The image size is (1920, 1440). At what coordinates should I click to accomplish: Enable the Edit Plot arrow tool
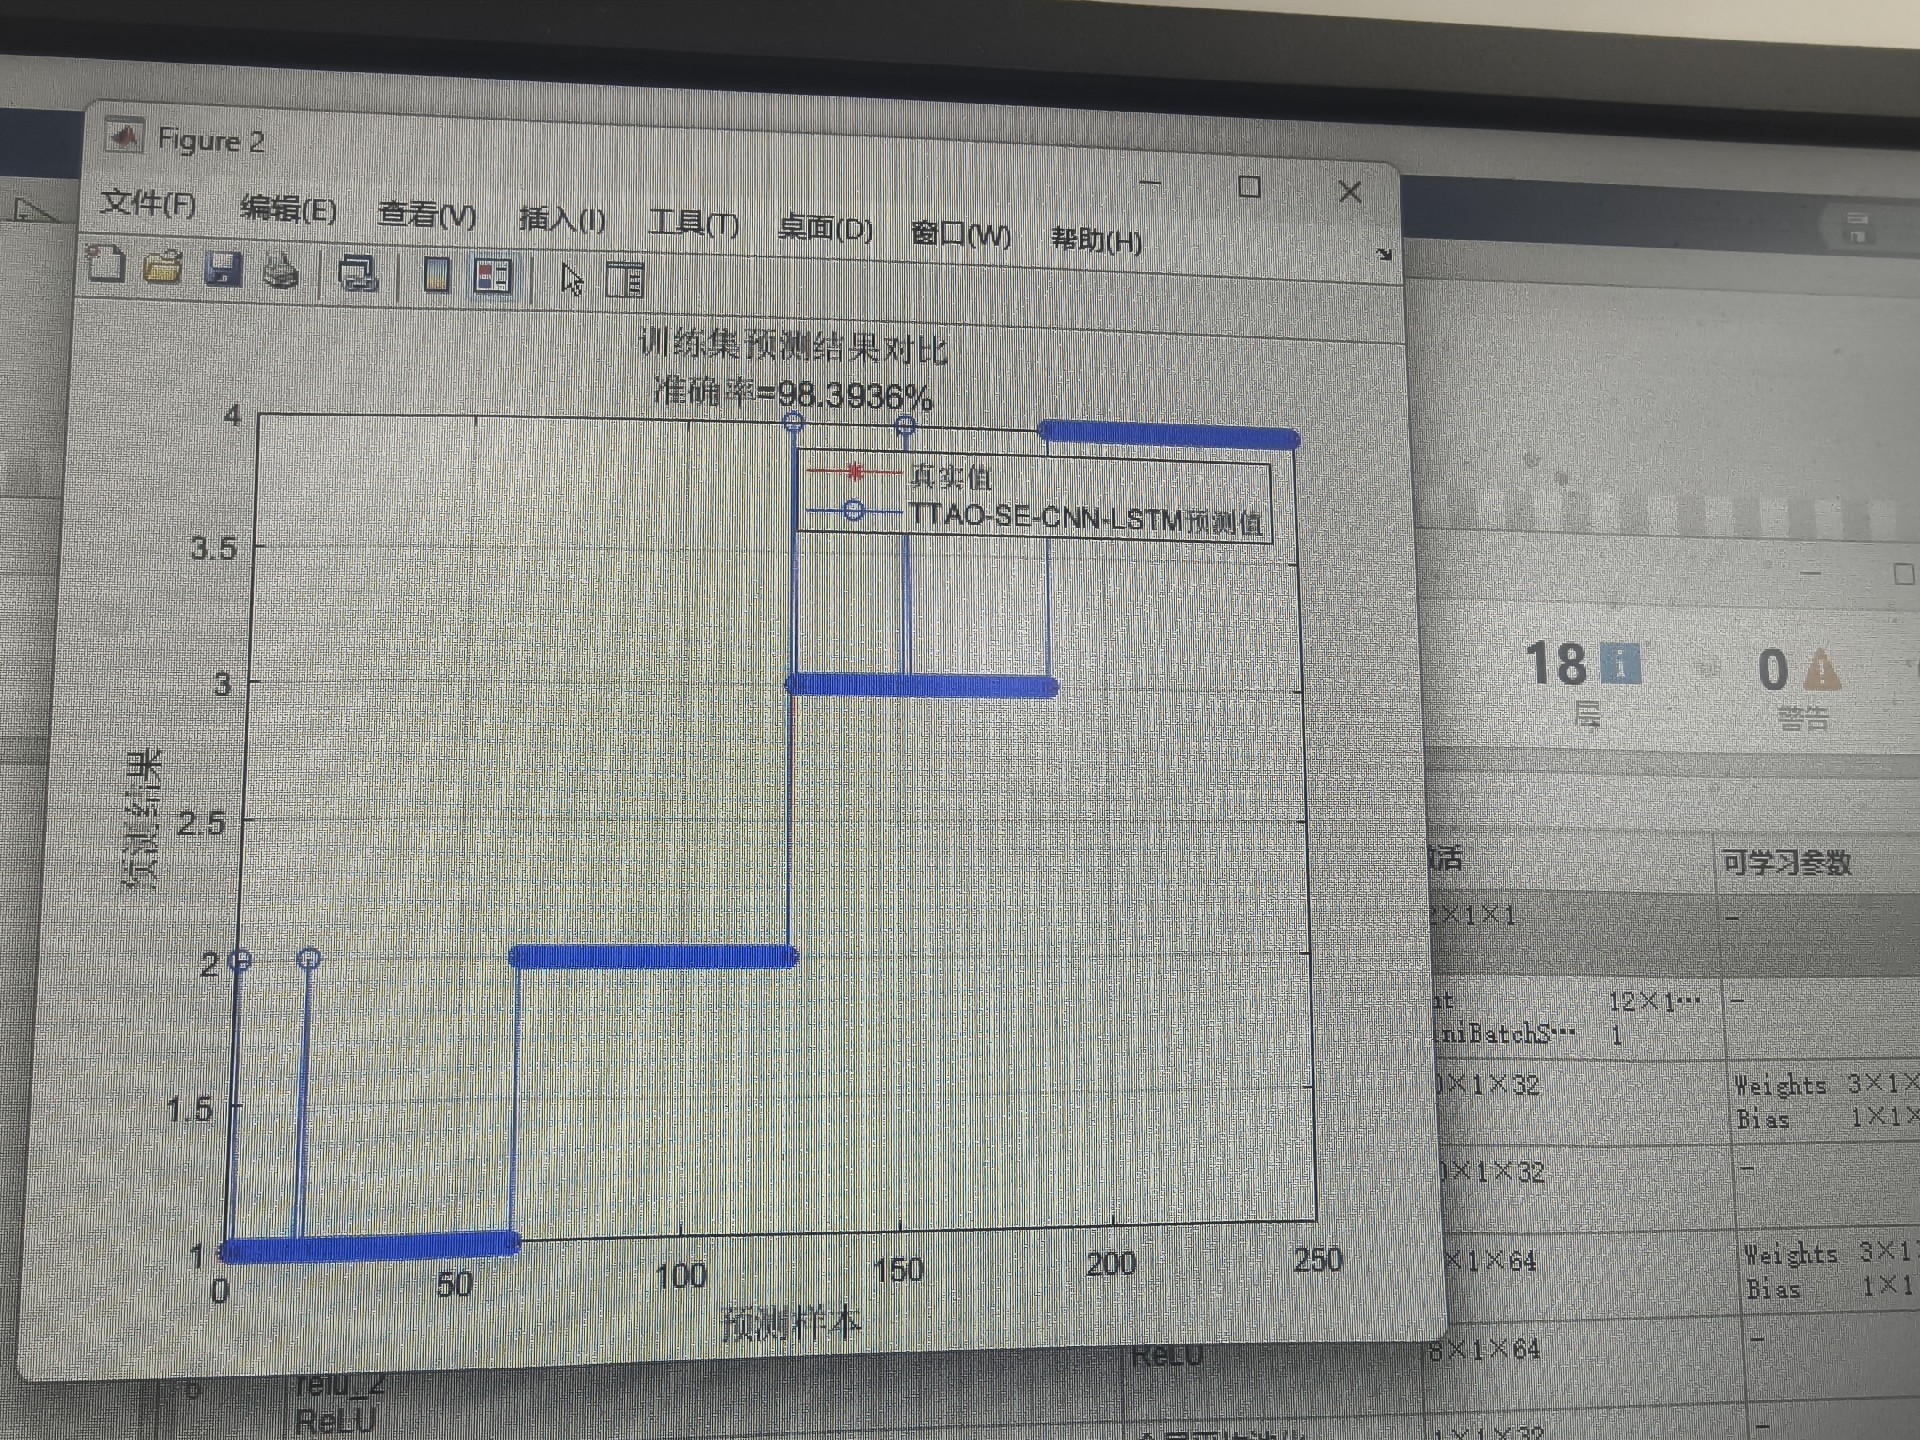[572, 280]
